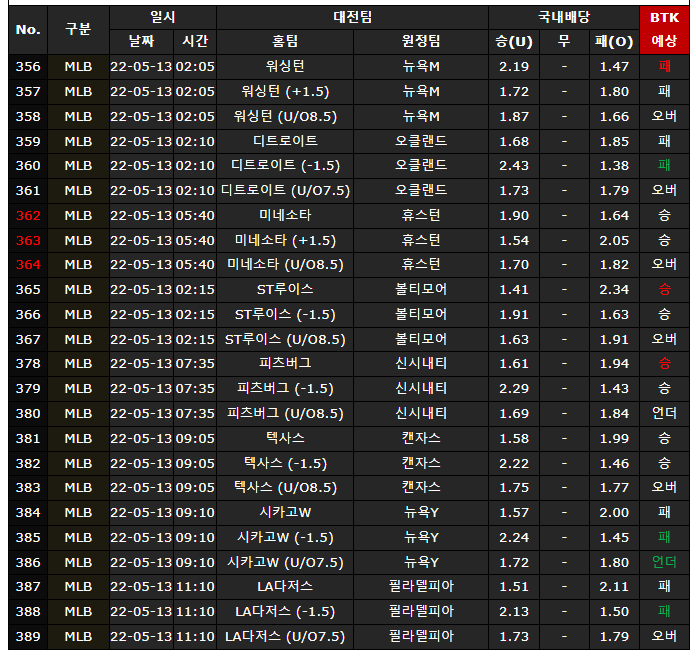This screenshot has width=696, height=656.
Task: Click home team LA다저스 (-1.5)
Action: 285,612
